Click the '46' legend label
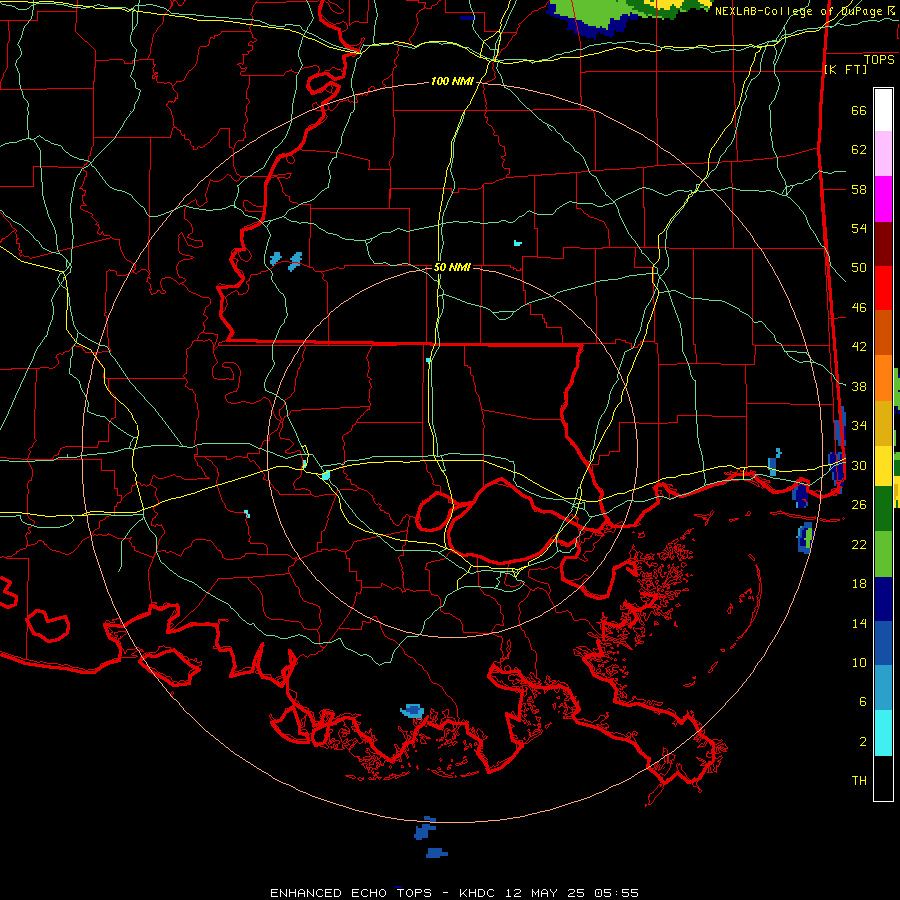Image resolution: width=900 pixels, height=900 pixels. 859,308
